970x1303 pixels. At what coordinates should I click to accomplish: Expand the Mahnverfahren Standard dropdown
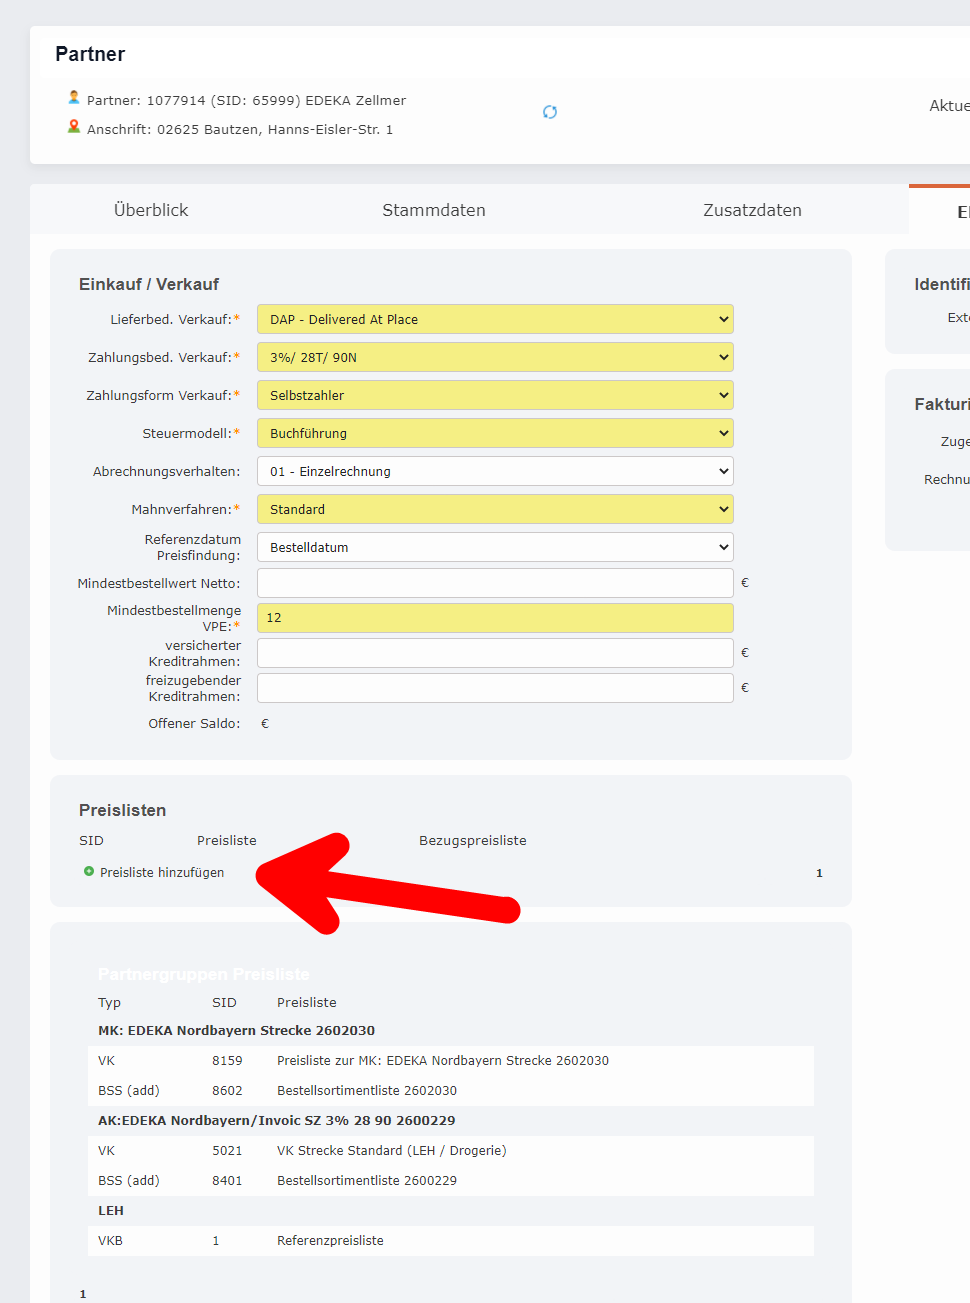pos(495,509)
